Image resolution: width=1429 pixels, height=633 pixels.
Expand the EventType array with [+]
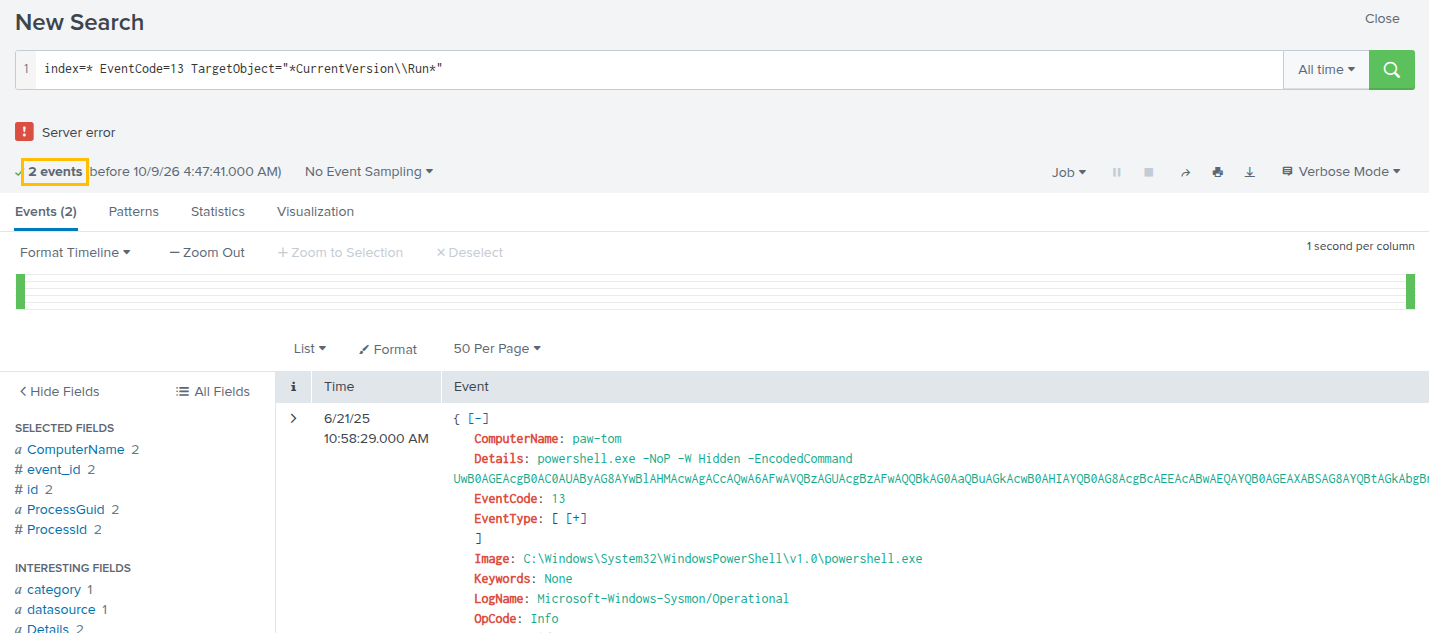point(576,518)
